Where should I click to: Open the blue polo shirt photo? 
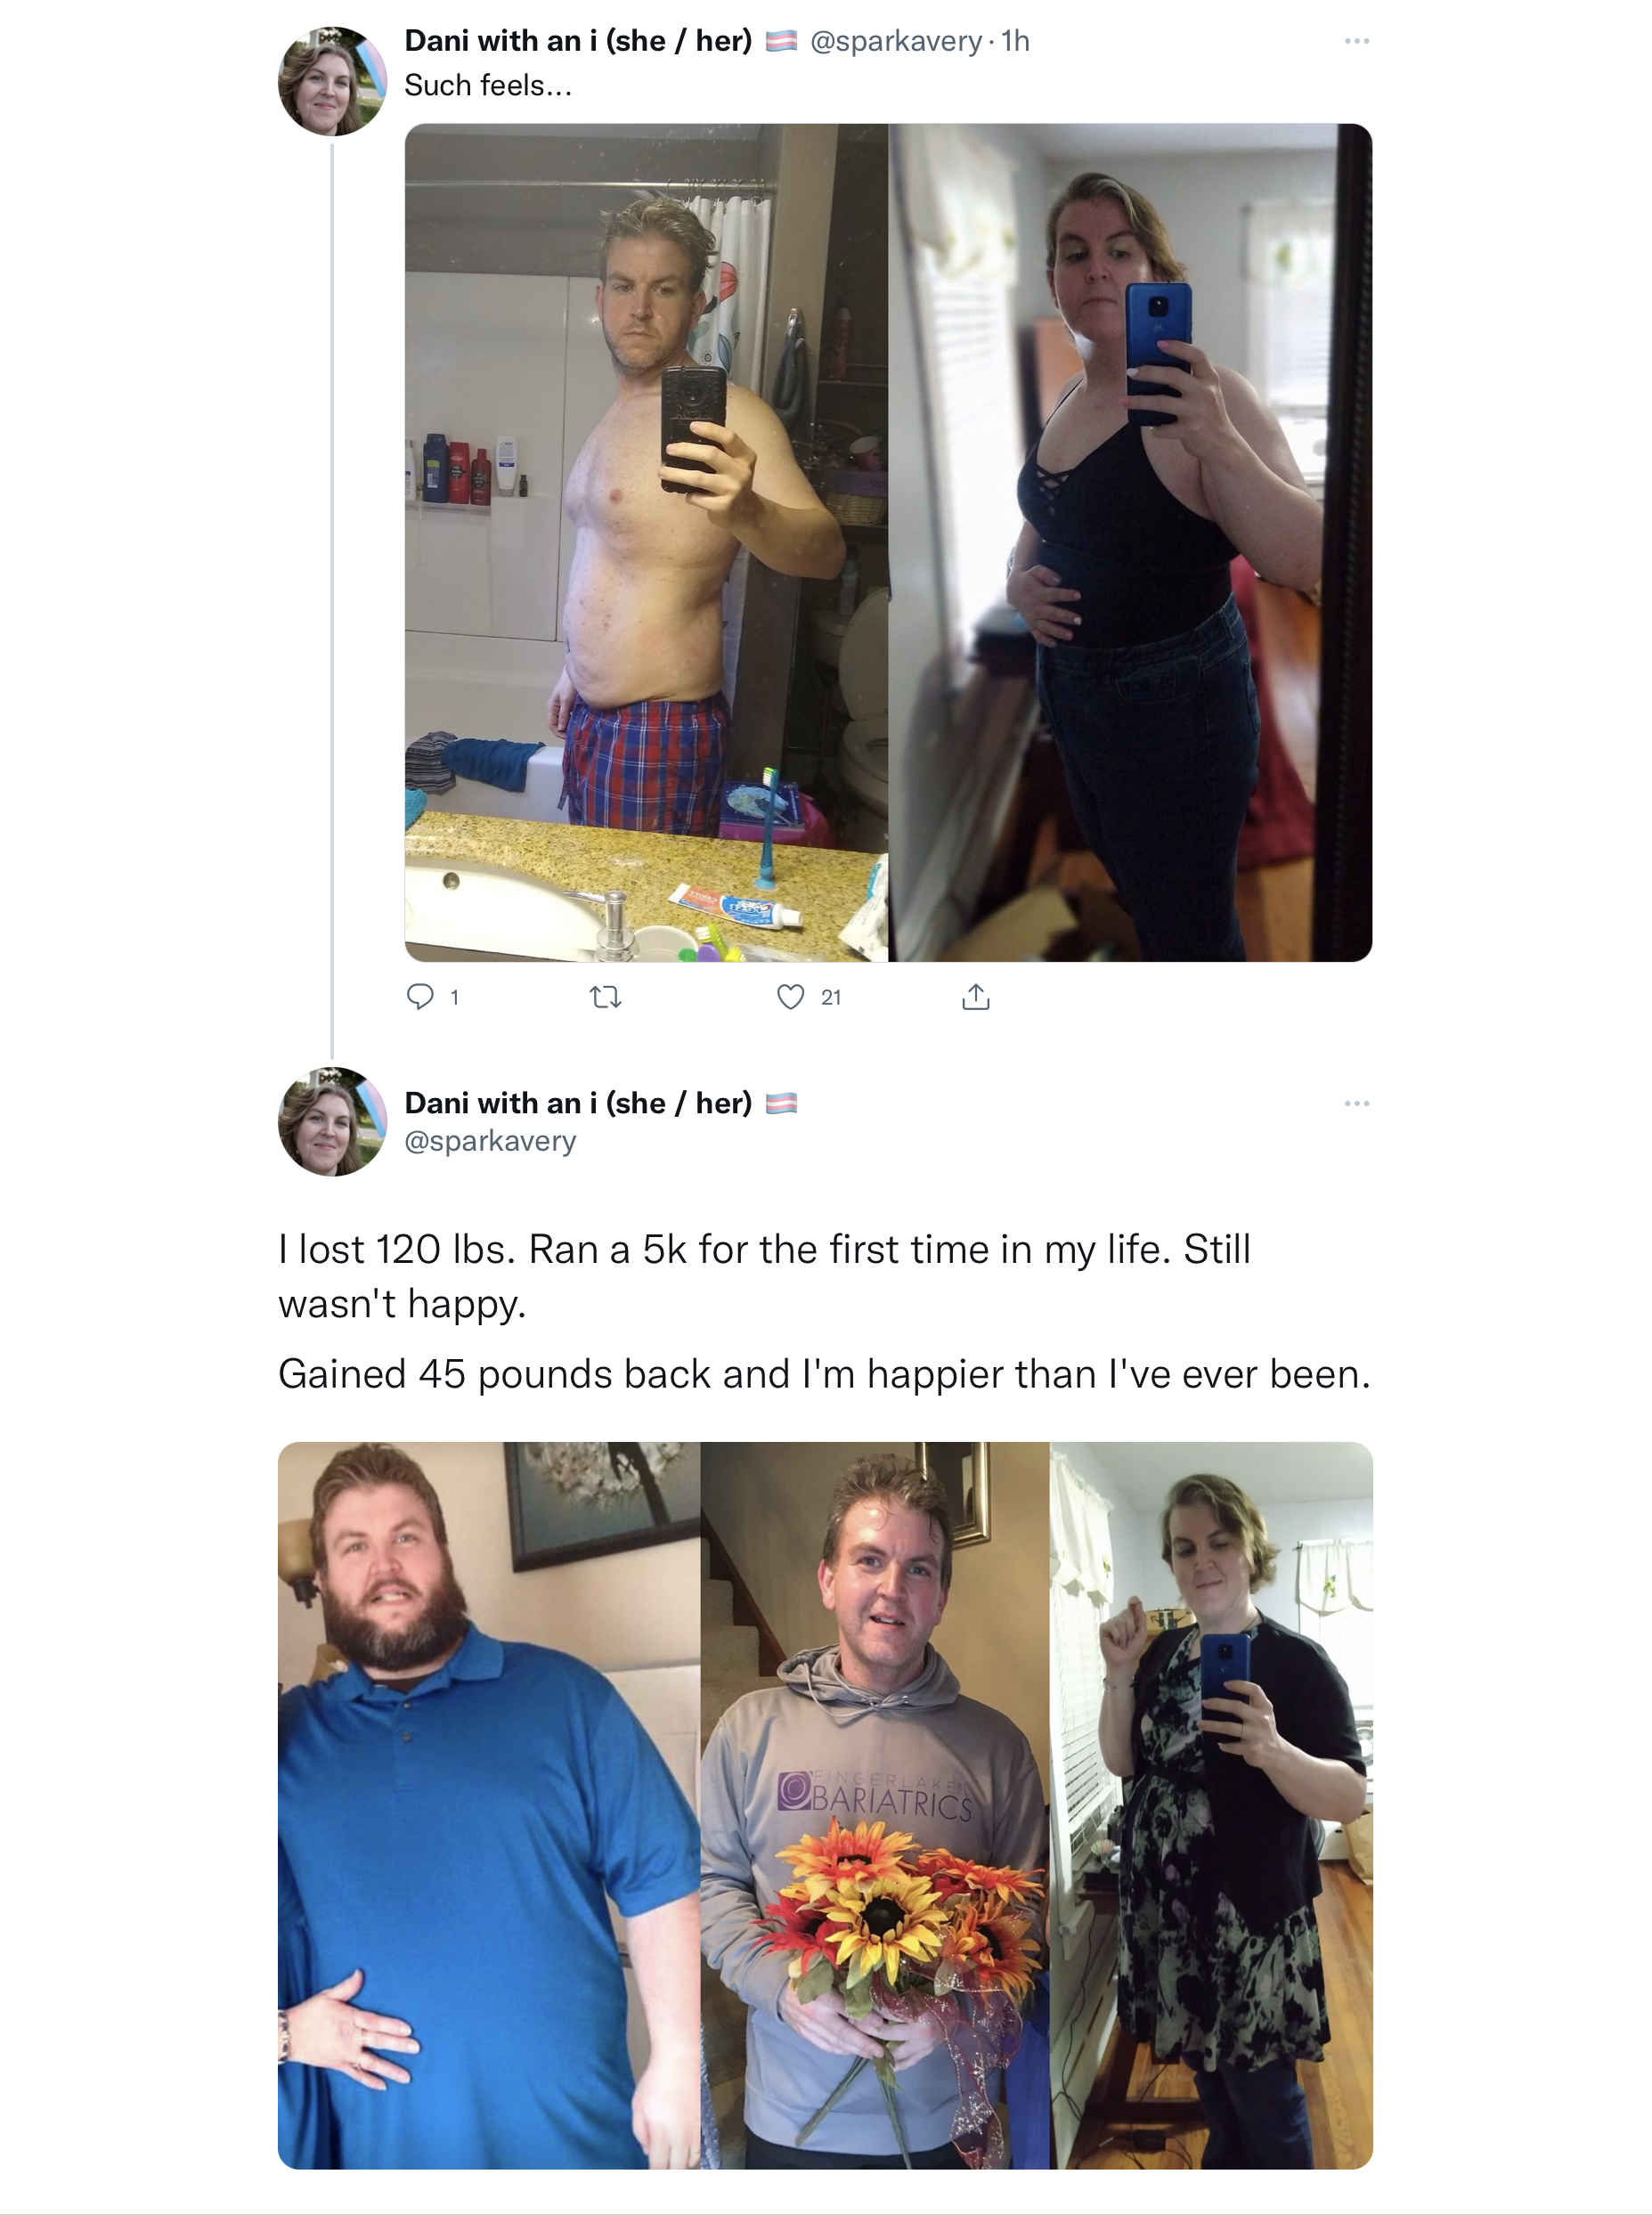[x=489, y=1805]
